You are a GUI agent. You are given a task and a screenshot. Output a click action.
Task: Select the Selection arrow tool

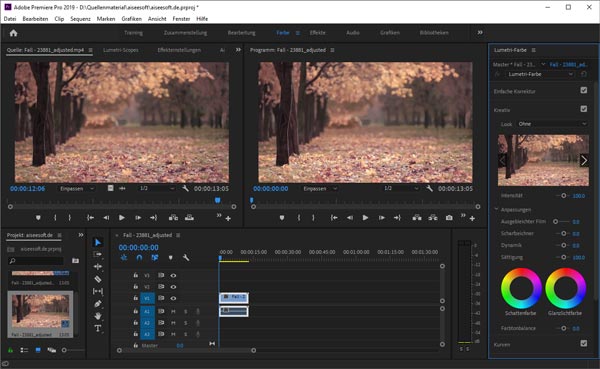point(98,242)
